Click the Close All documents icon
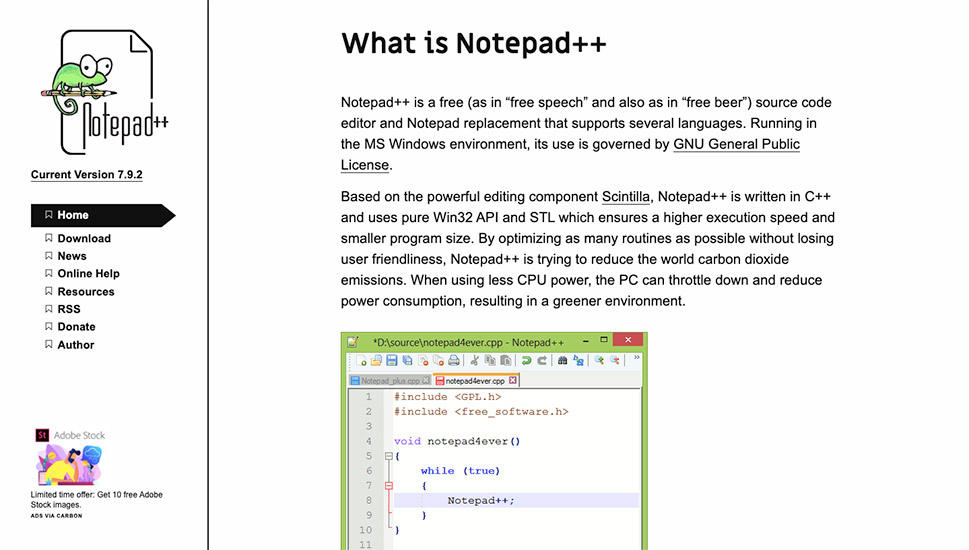The height and width of the screenshot is (550, 969). click(x=438, y=360)
